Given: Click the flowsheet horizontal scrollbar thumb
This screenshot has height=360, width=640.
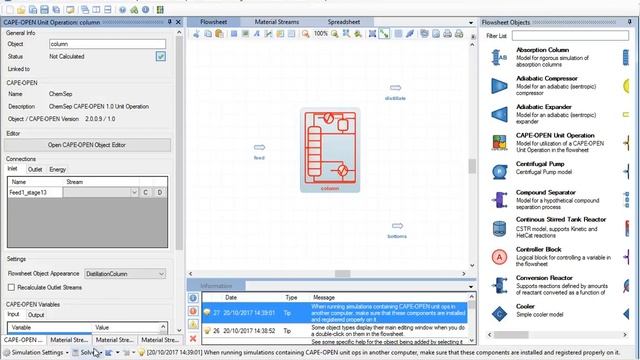Looking at the screenshot, I should click(x=342, y=274).
